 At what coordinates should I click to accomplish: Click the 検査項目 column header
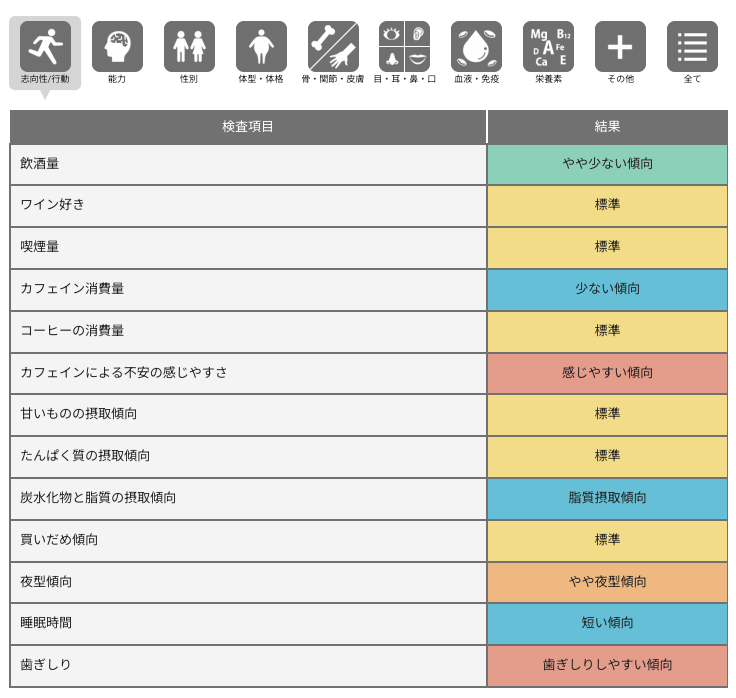point(248,127)
